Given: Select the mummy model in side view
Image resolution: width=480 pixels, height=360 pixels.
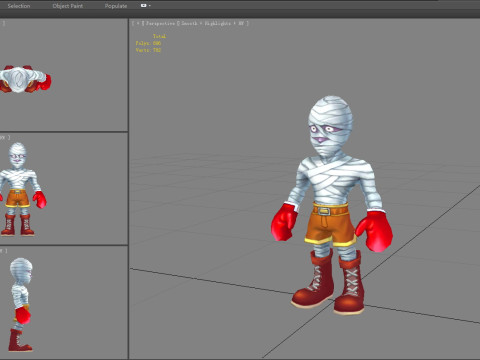Looking at the screenshot, I should (21, 304).
